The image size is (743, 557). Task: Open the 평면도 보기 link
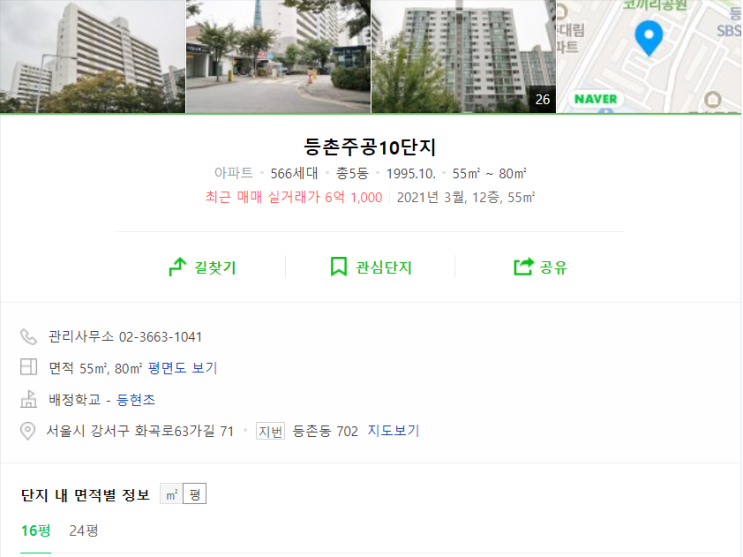pos(182,368)
